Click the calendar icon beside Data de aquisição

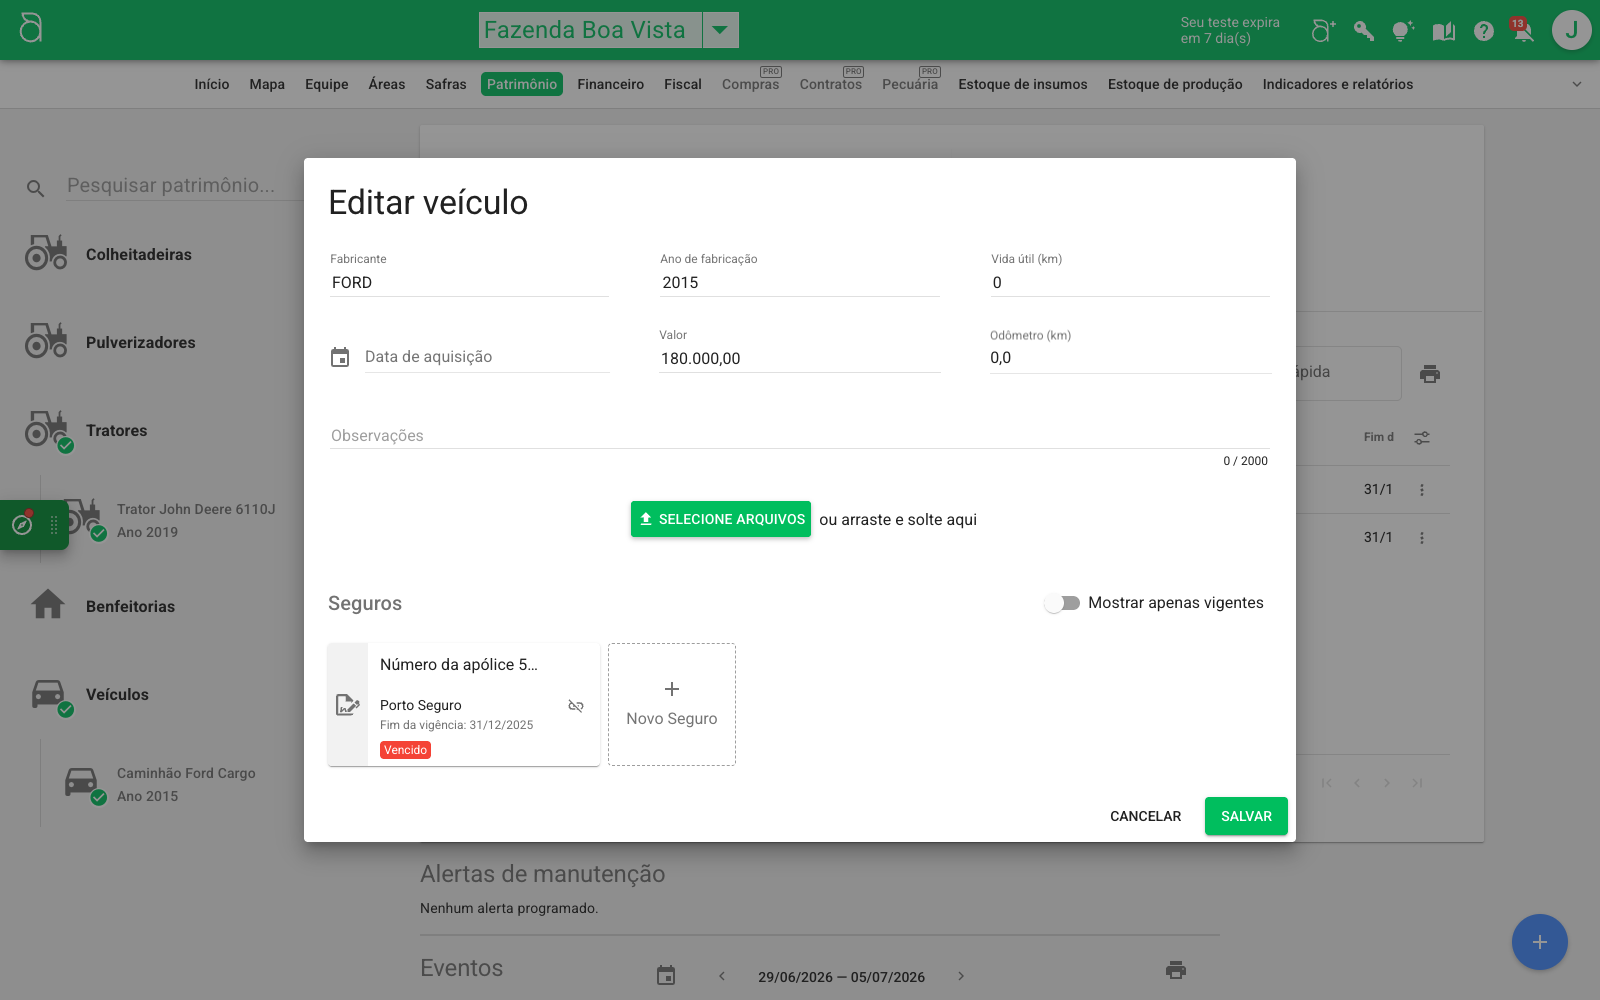pyautogui.click(x=340, y=357)
